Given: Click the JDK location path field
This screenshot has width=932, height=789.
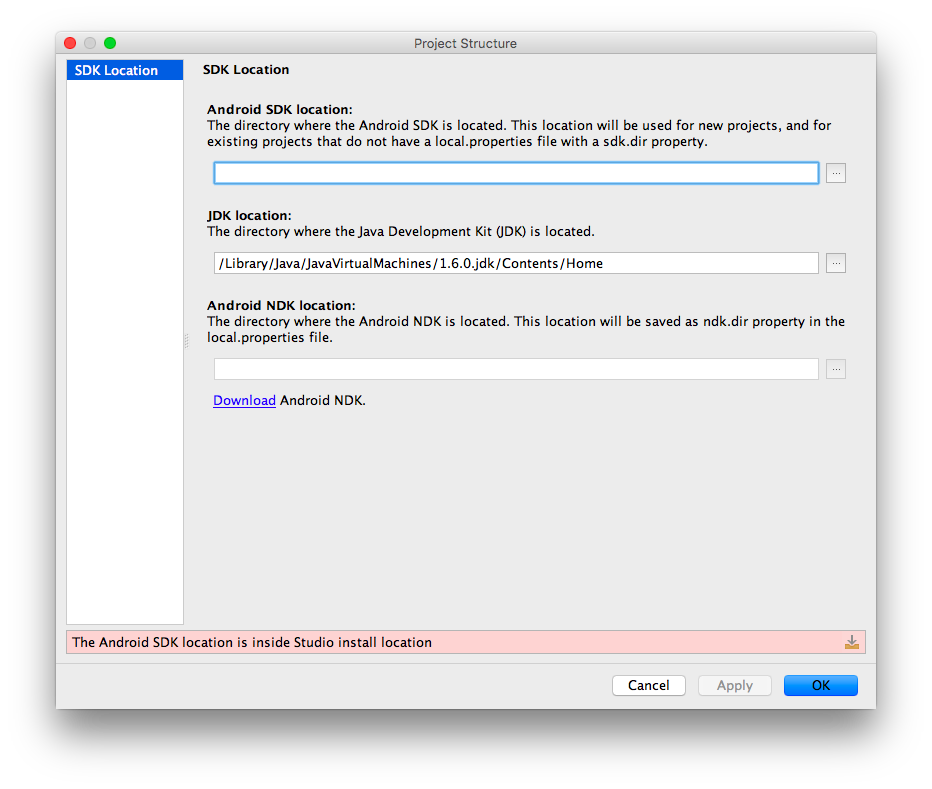Looking at the screenshot, I should point(516,263).
